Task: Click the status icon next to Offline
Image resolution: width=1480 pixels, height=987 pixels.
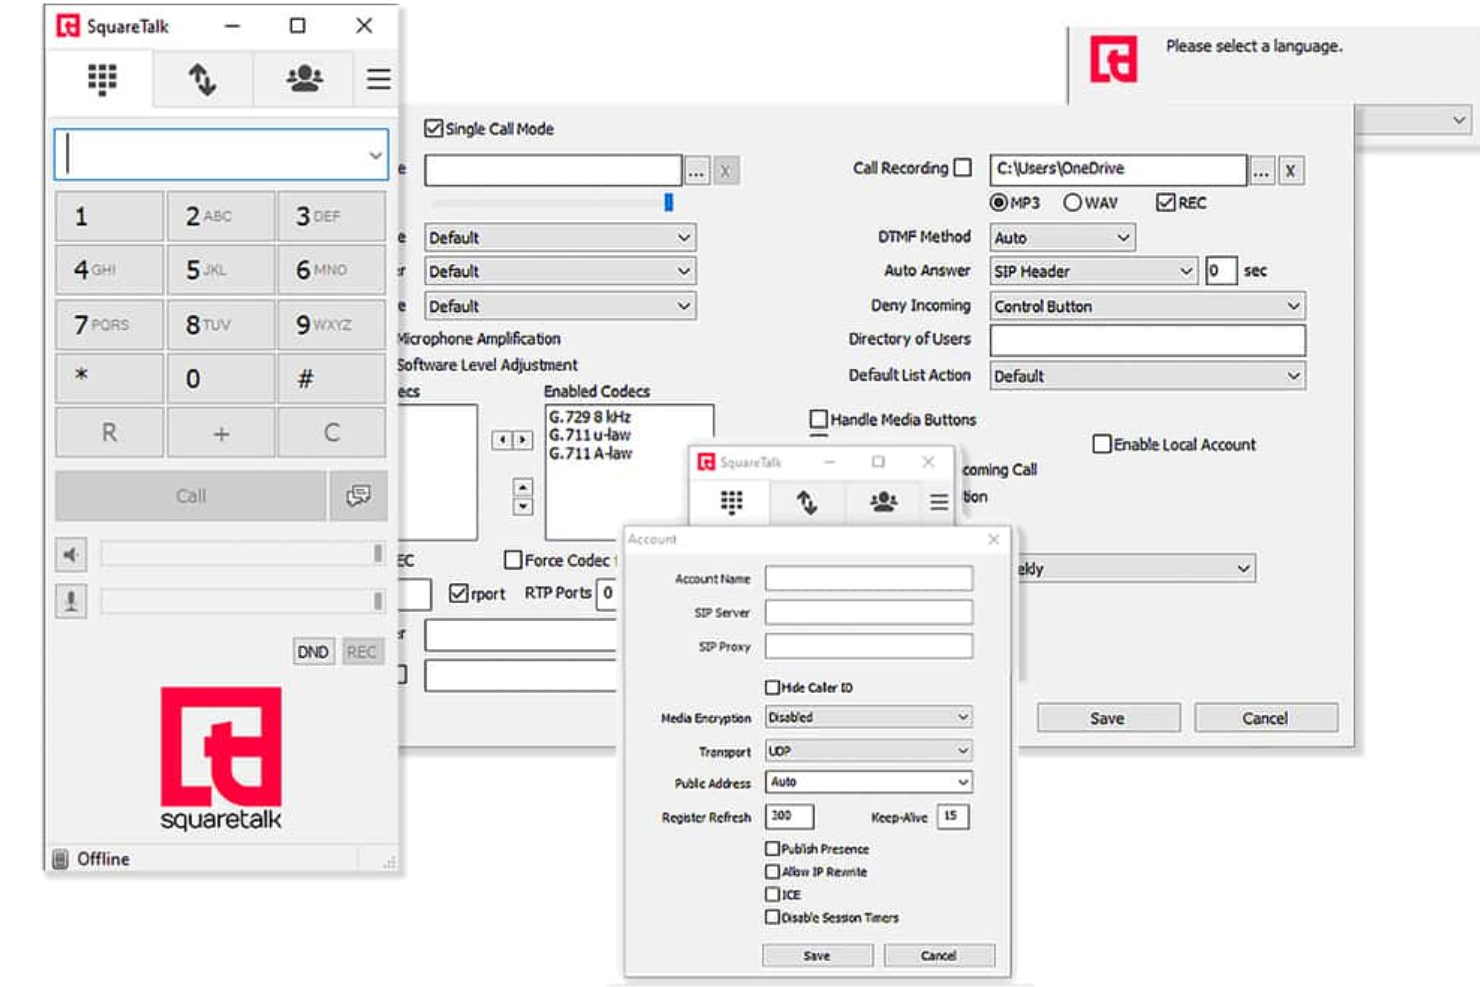Action: pos(60,859)
